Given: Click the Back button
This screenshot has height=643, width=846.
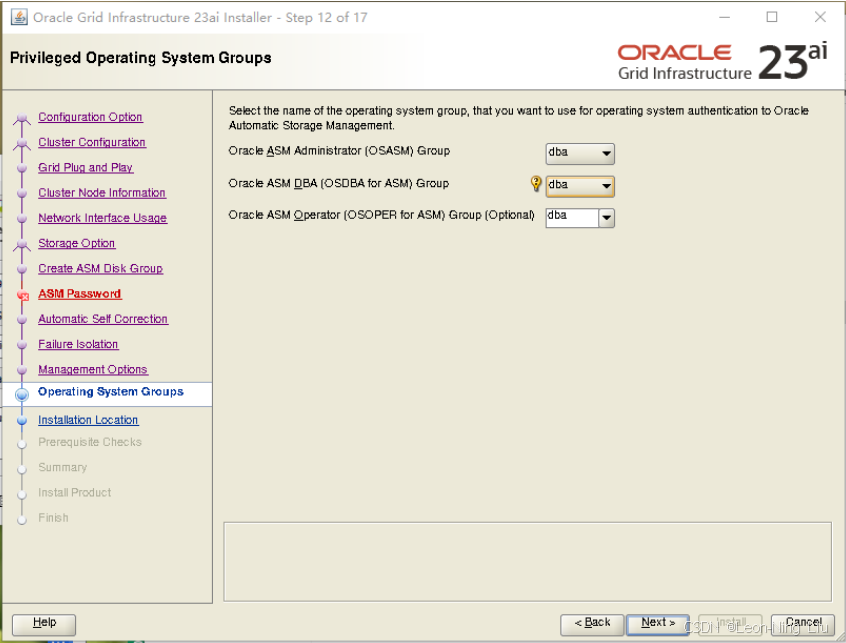Looking at the screenshot, I should [592, 624].
